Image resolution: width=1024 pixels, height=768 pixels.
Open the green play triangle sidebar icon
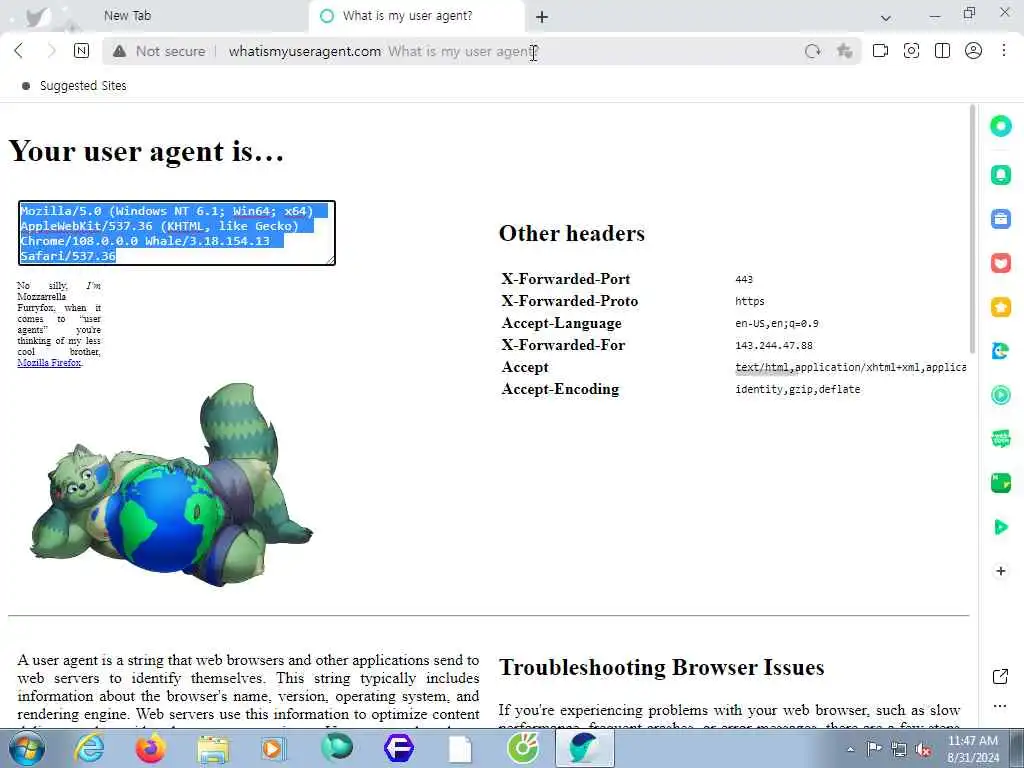tap(1000, 527)
